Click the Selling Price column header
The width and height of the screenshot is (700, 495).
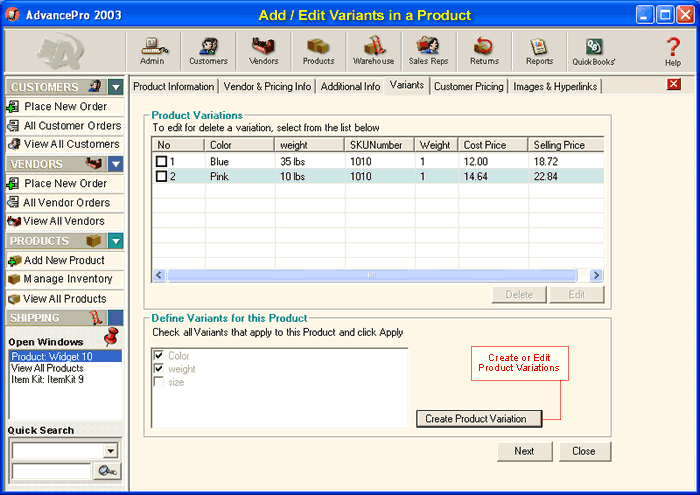tap(567, 145)
